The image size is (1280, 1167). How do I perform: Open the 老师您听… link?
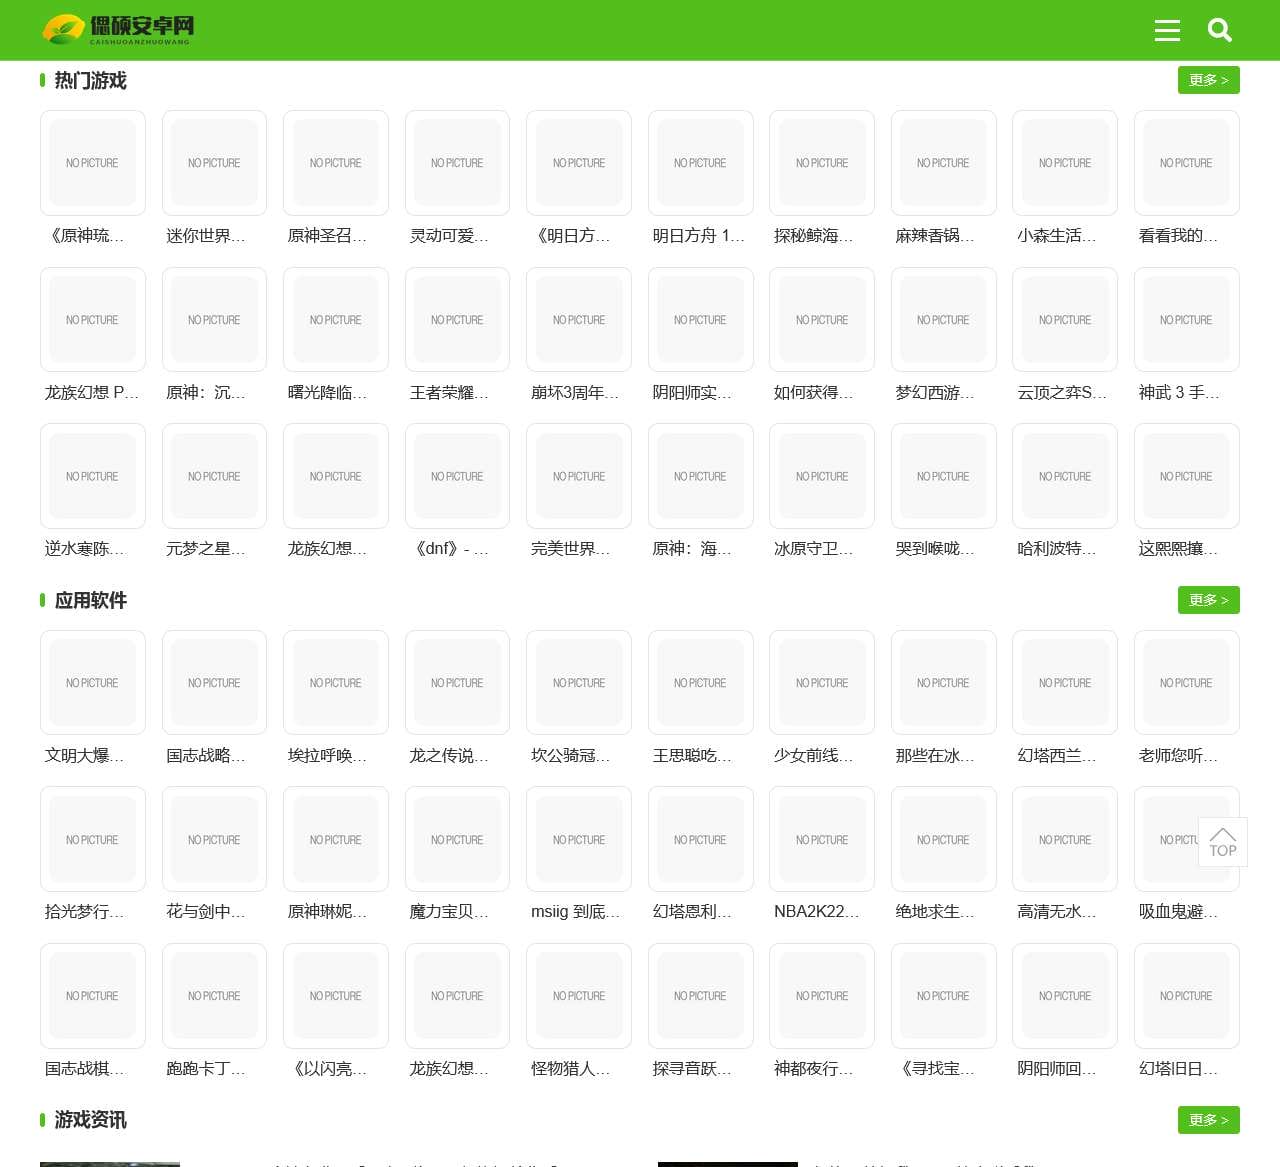point(1178,756)
